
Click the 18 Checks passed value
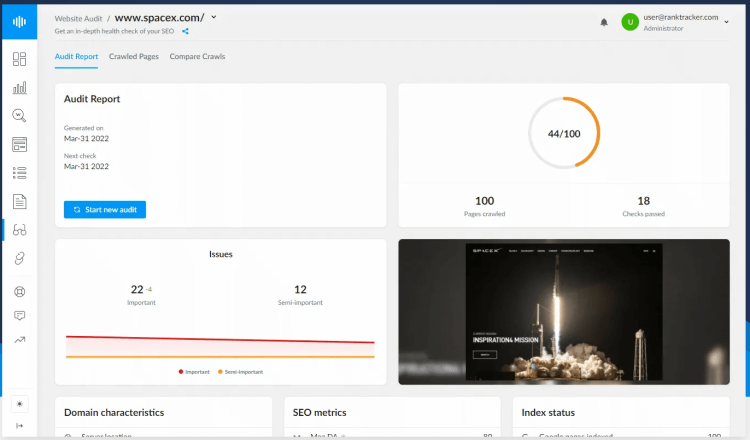point(643,201)
